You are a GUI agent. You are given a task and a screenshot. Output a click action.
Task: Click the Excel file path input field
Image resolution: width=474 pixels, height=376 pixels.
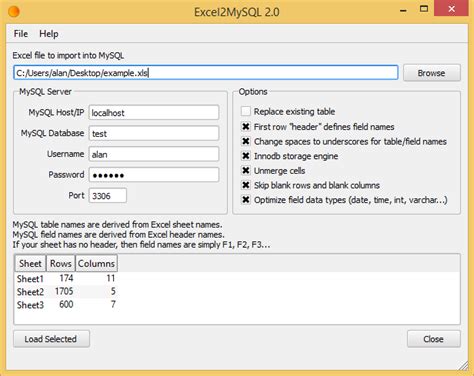tap(206, 73)
